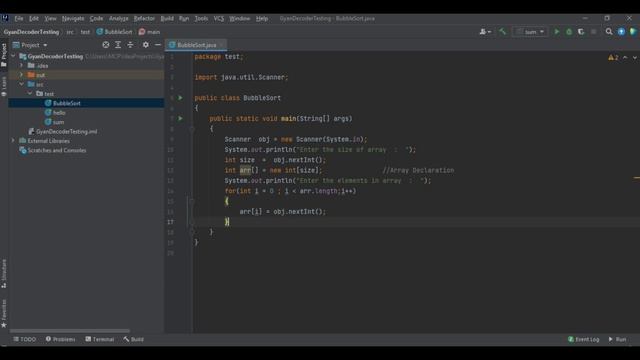Open the Problems tool window

pyautogui.click(x=60, y=339)
